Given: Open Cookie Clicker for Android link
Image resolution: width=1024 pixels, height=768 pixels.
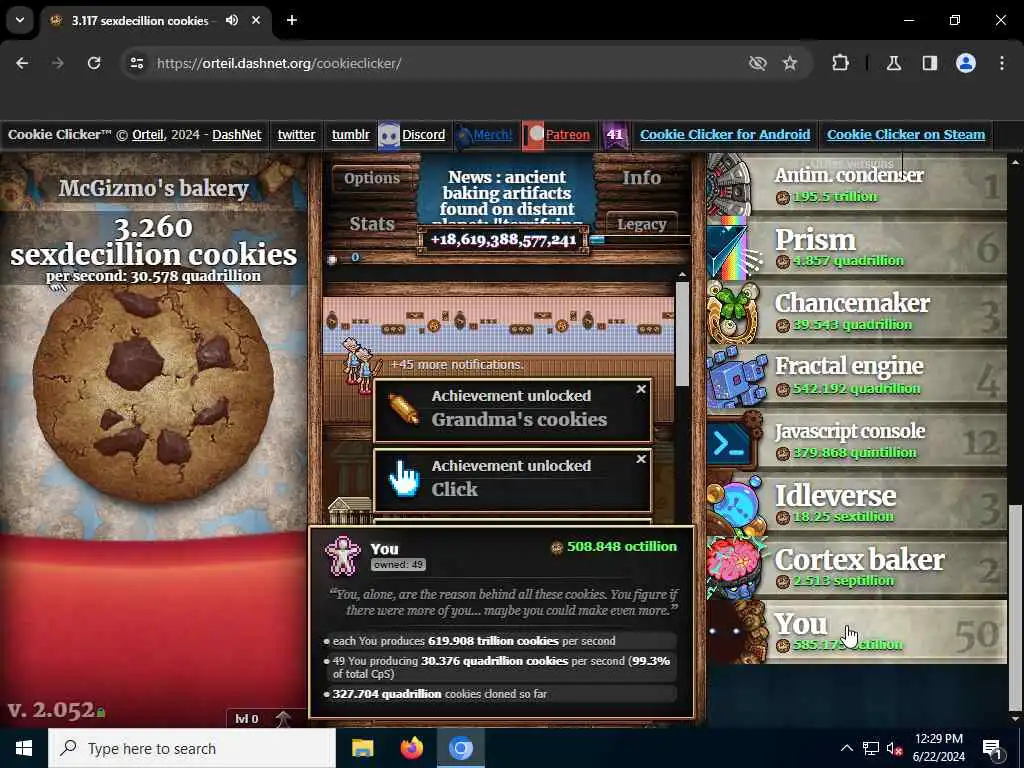Looking at the screenshot, I should point(725,135).
